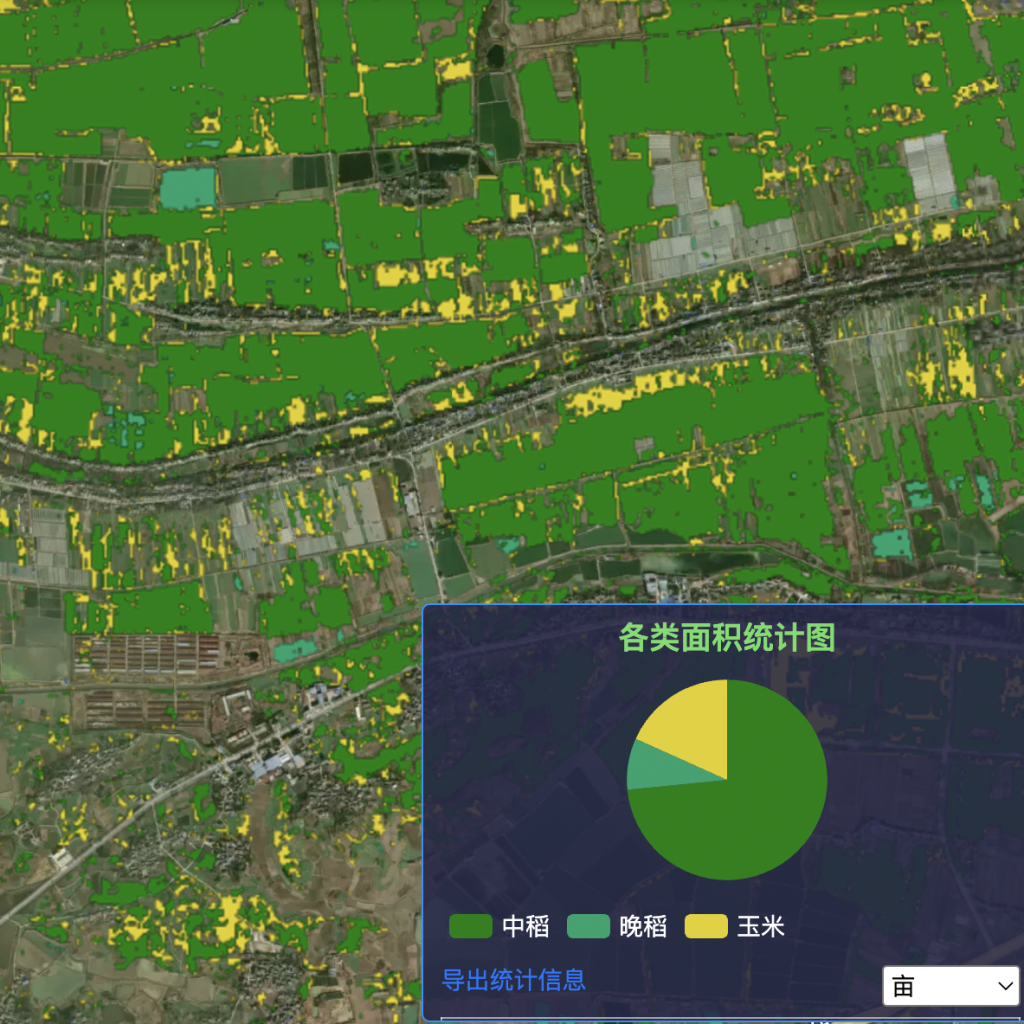
Task: Open the 亩 area unit dropdown
Action: (x=950, y=986)
